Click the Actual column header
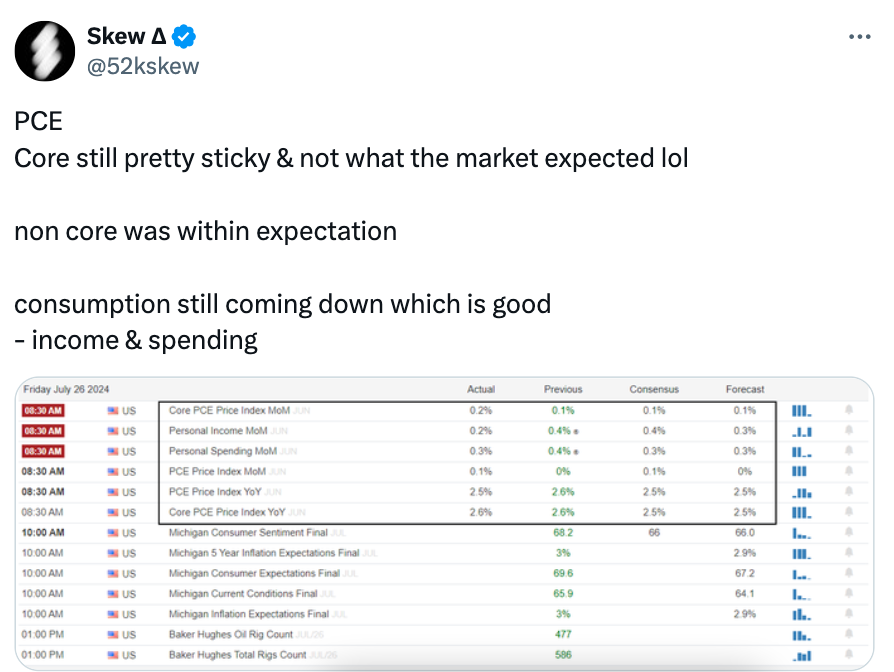The width and height of the screenshot is (894, 672). tap(481, 389)
